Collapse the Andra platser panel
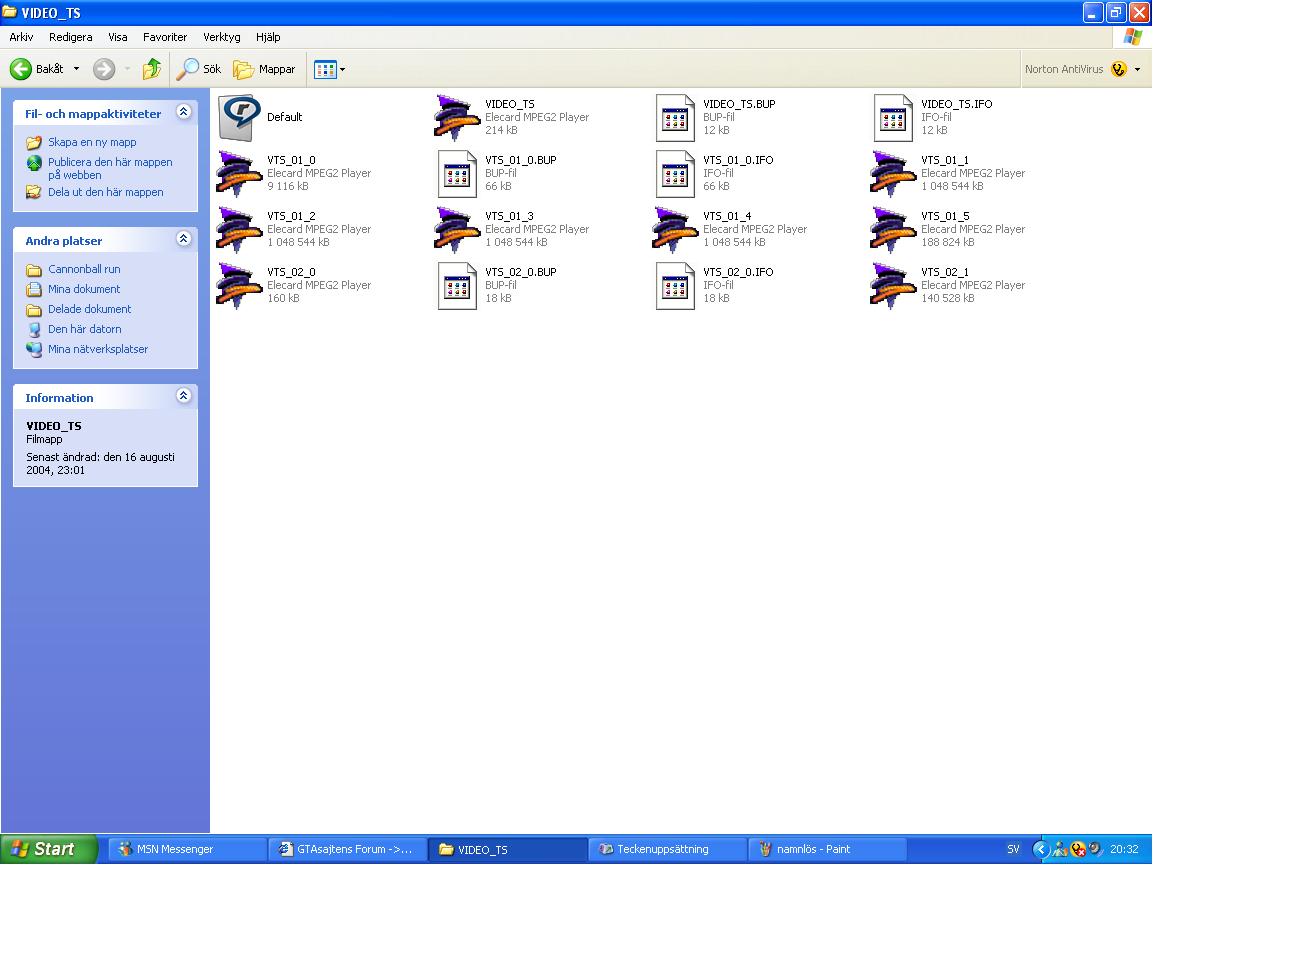1304x976 pixels. click(x=183, y=239)
